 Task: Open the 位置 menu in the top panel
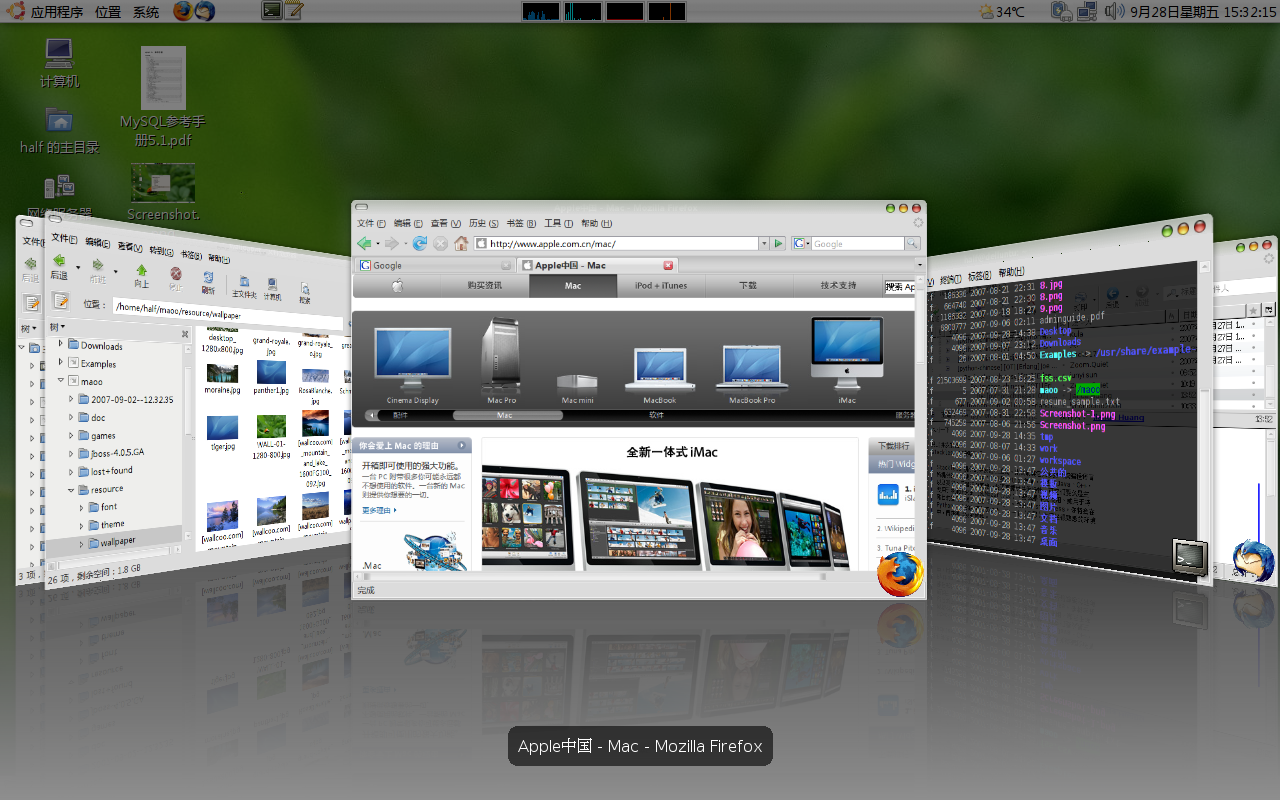coord(108,12)
